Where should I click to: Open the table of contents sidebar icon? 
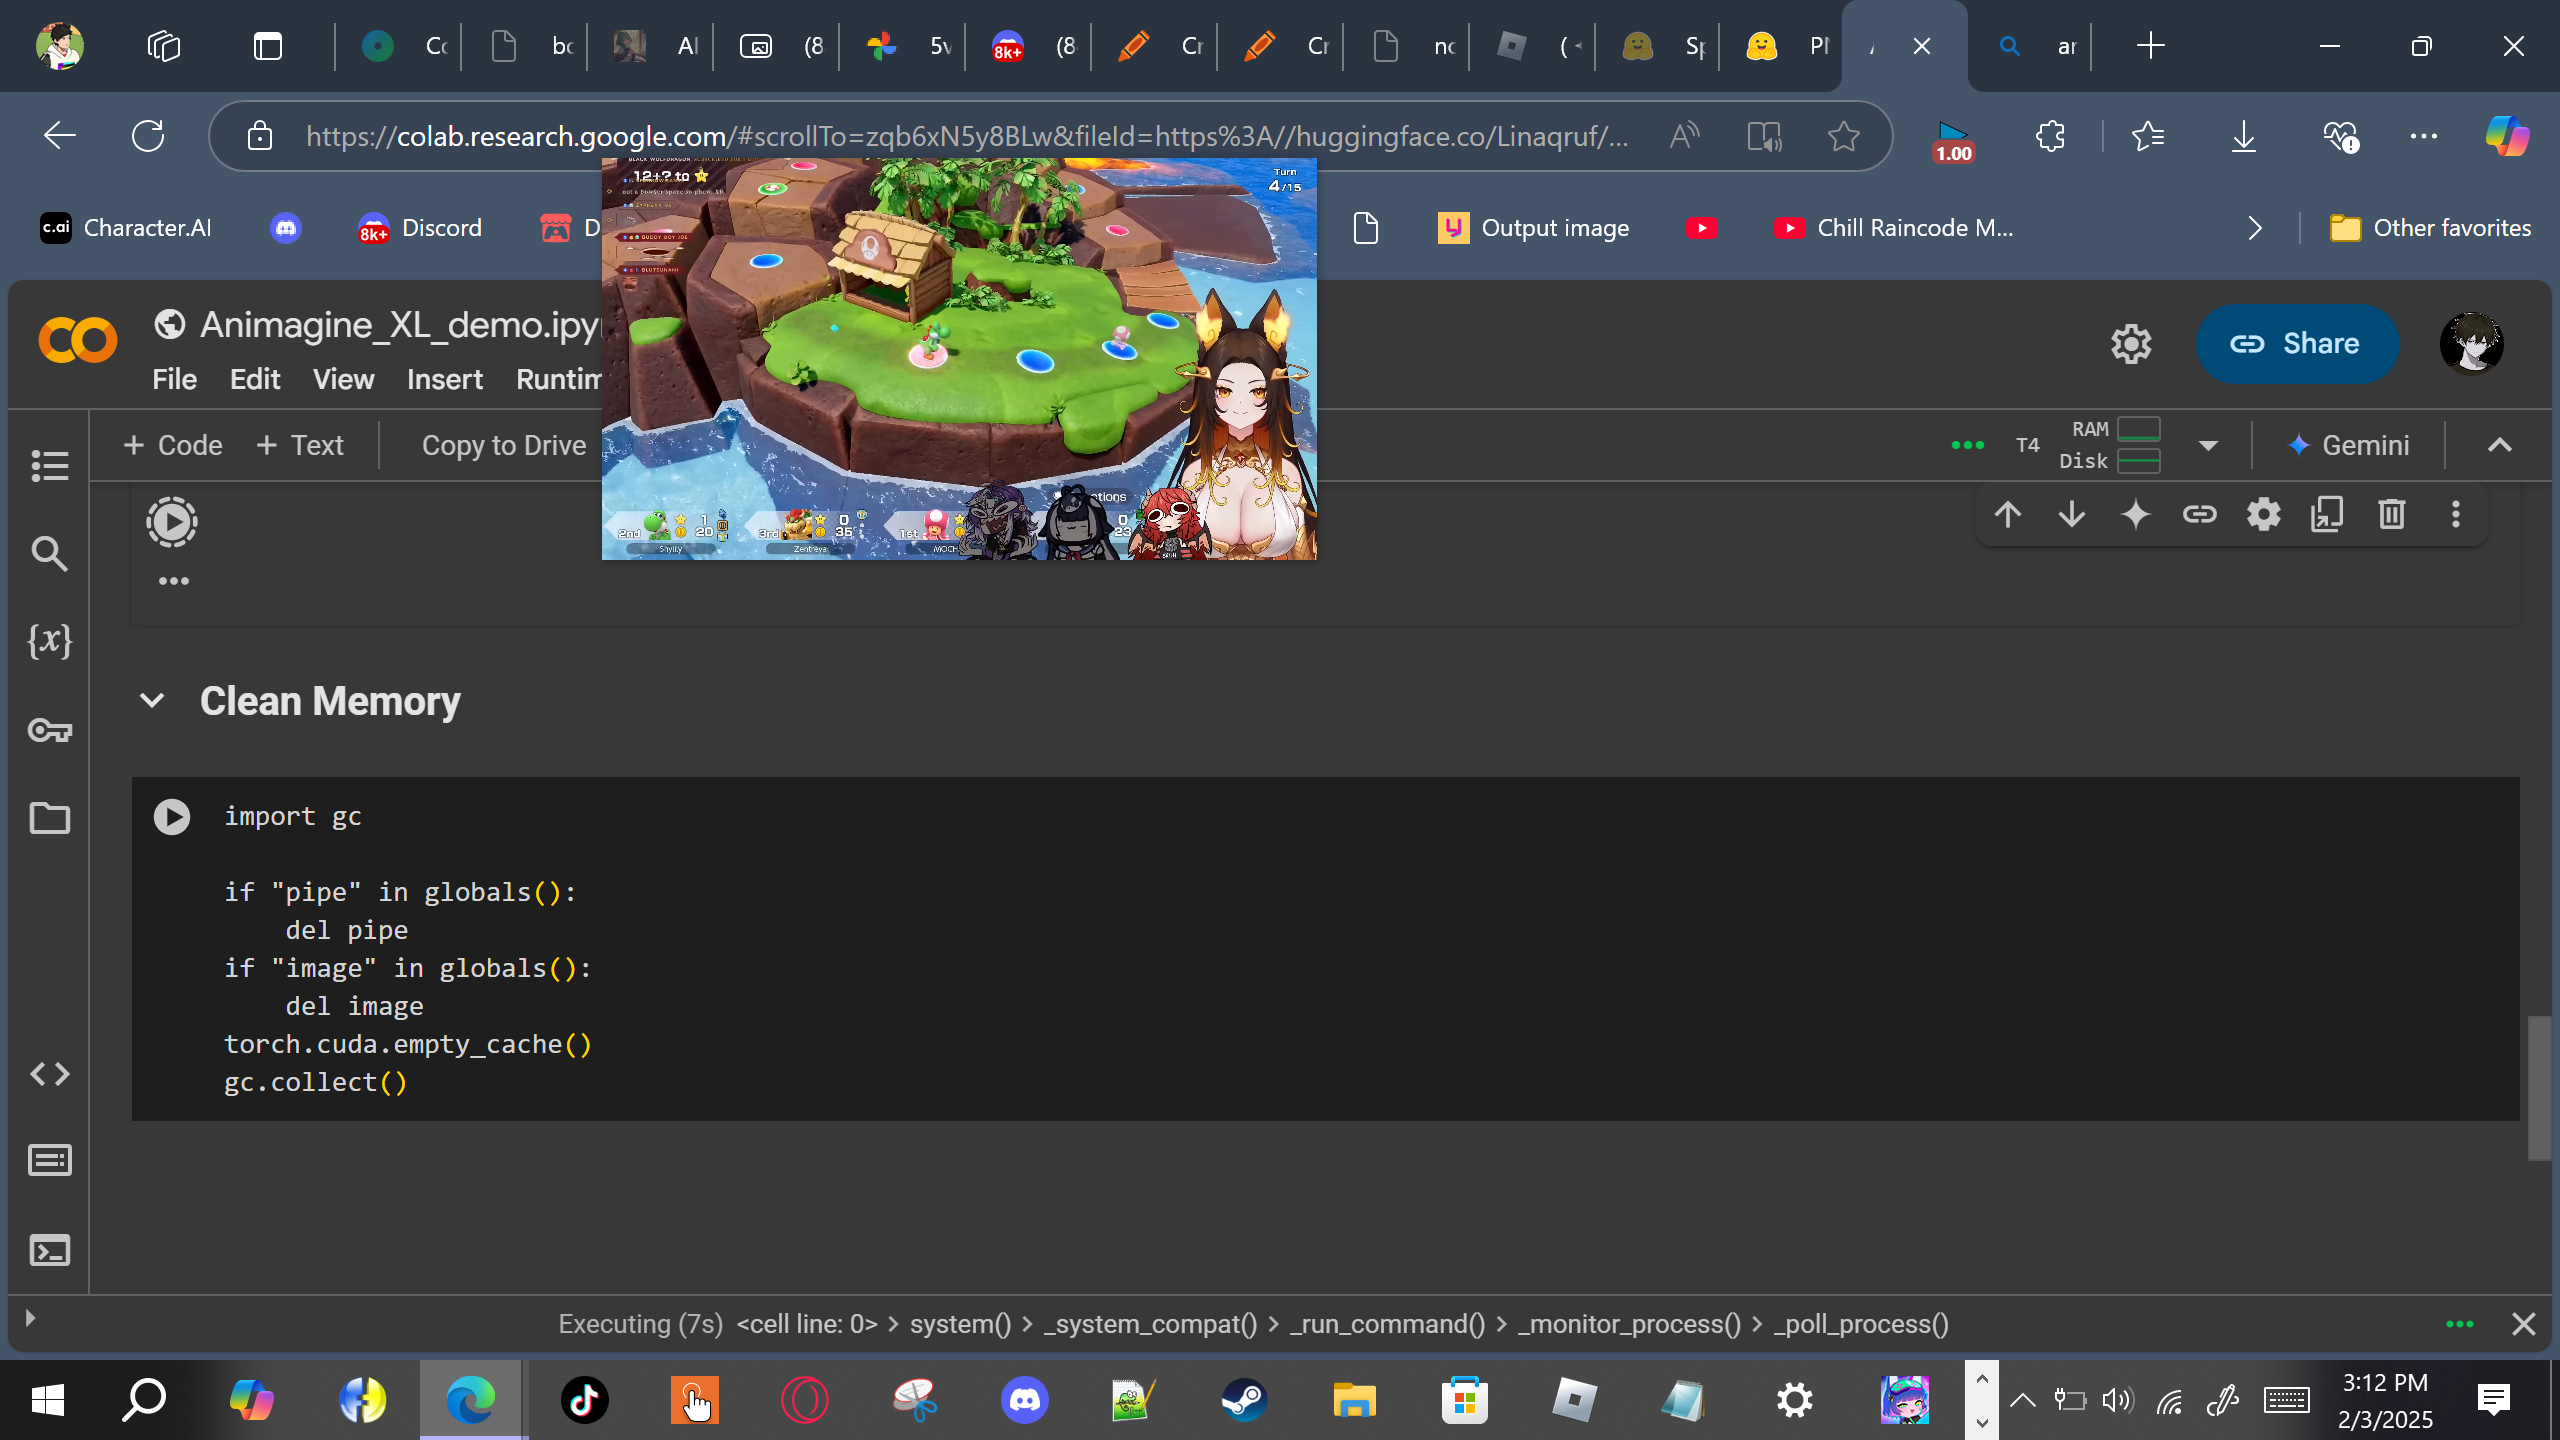point(50,465)
